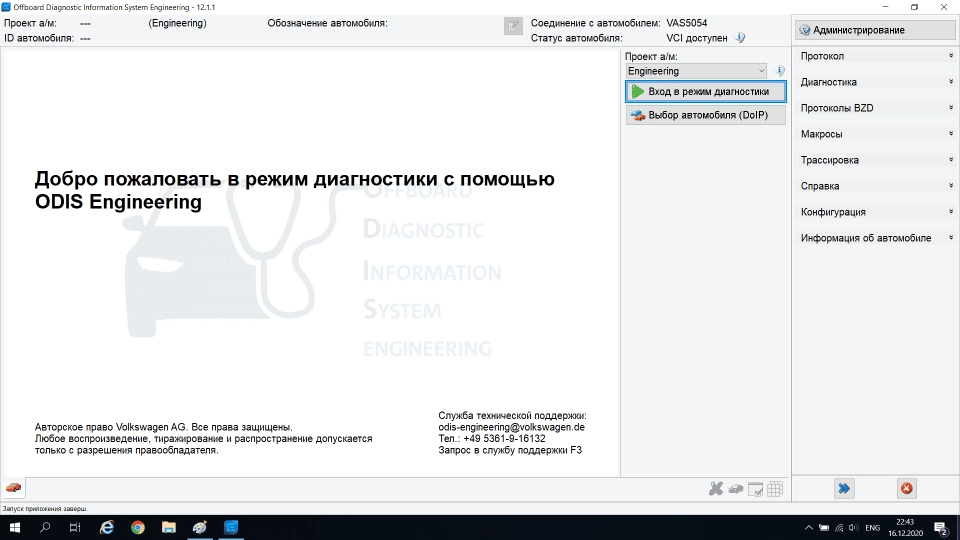The image size is (960, 540).
Task: Open the Администрирование panel
Action: pos(876,30)
